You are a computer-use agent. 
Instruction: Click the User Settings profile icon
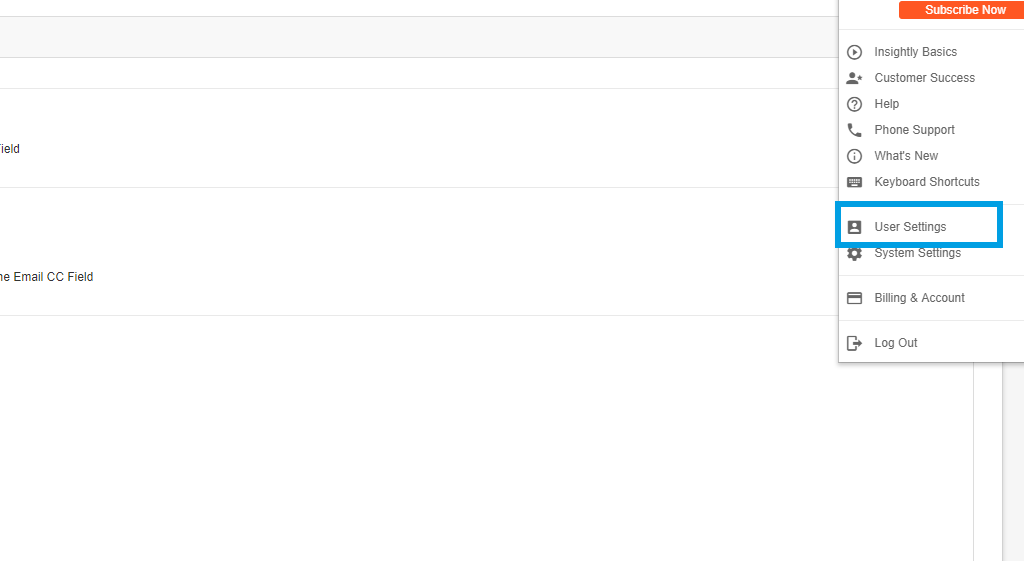tap(854, 227)
